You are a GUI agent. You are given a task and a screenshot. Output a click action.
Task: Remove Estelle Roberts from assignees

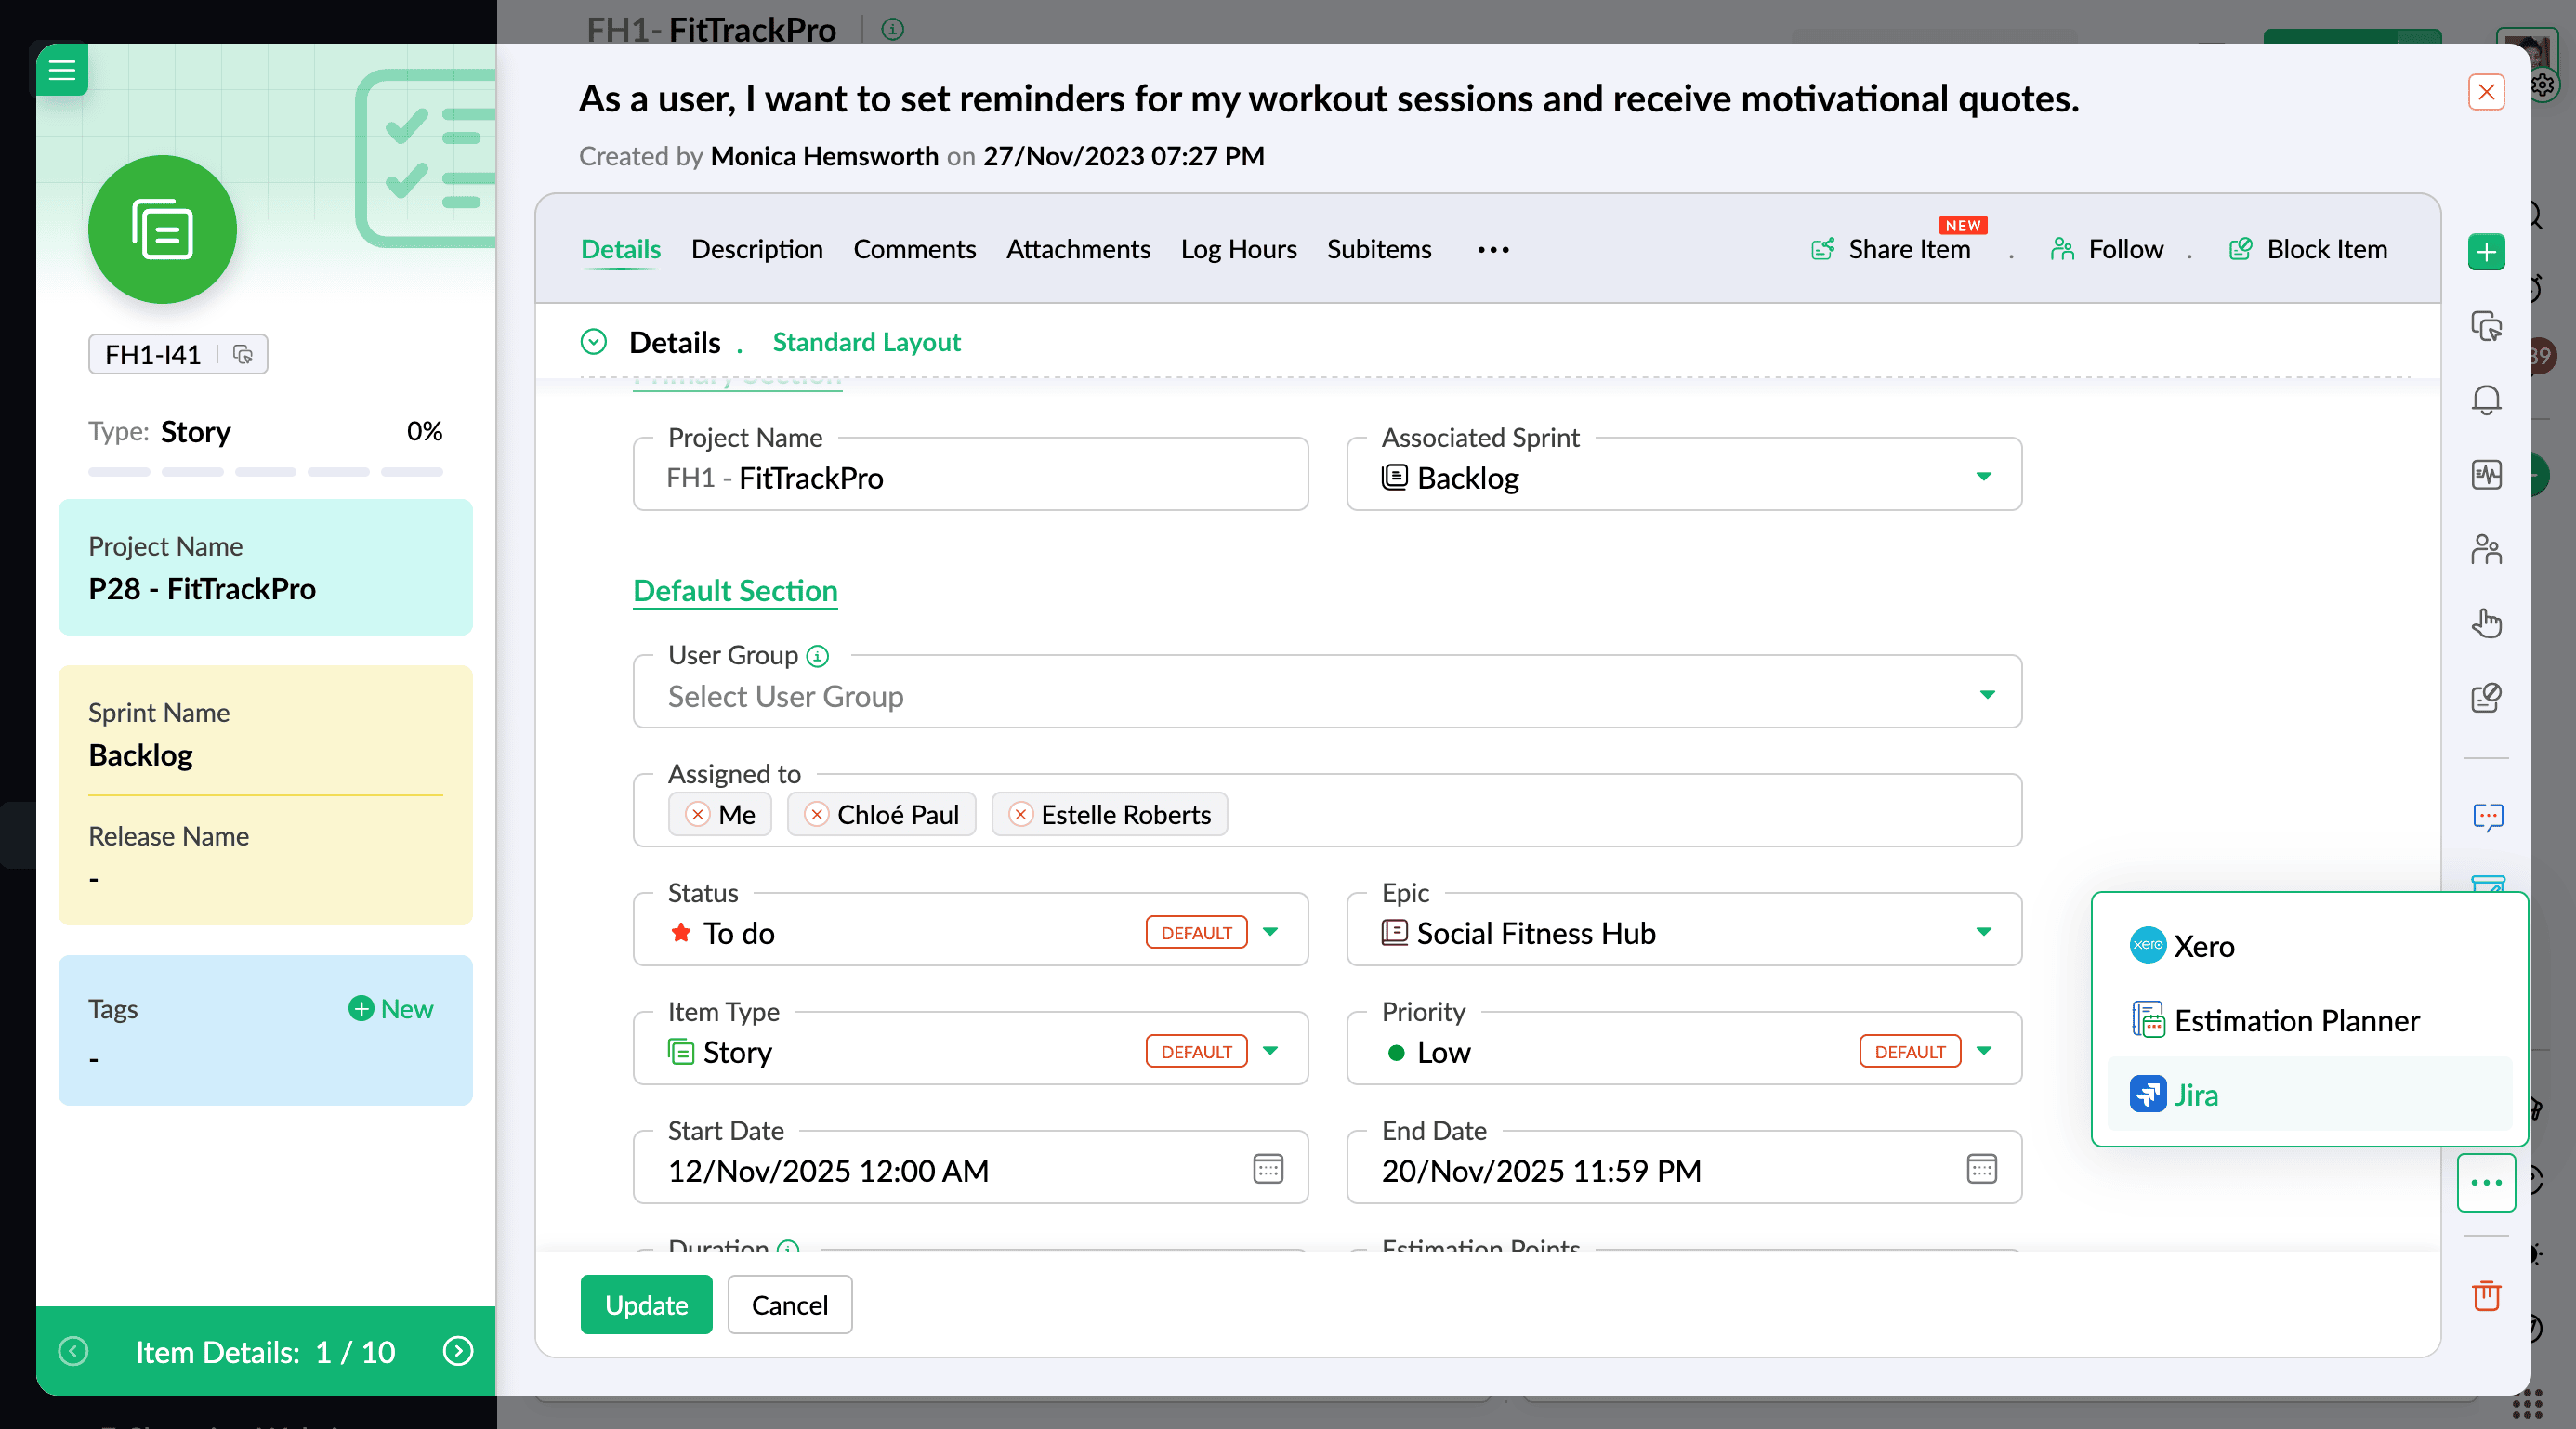click(x=1021, y=815)
